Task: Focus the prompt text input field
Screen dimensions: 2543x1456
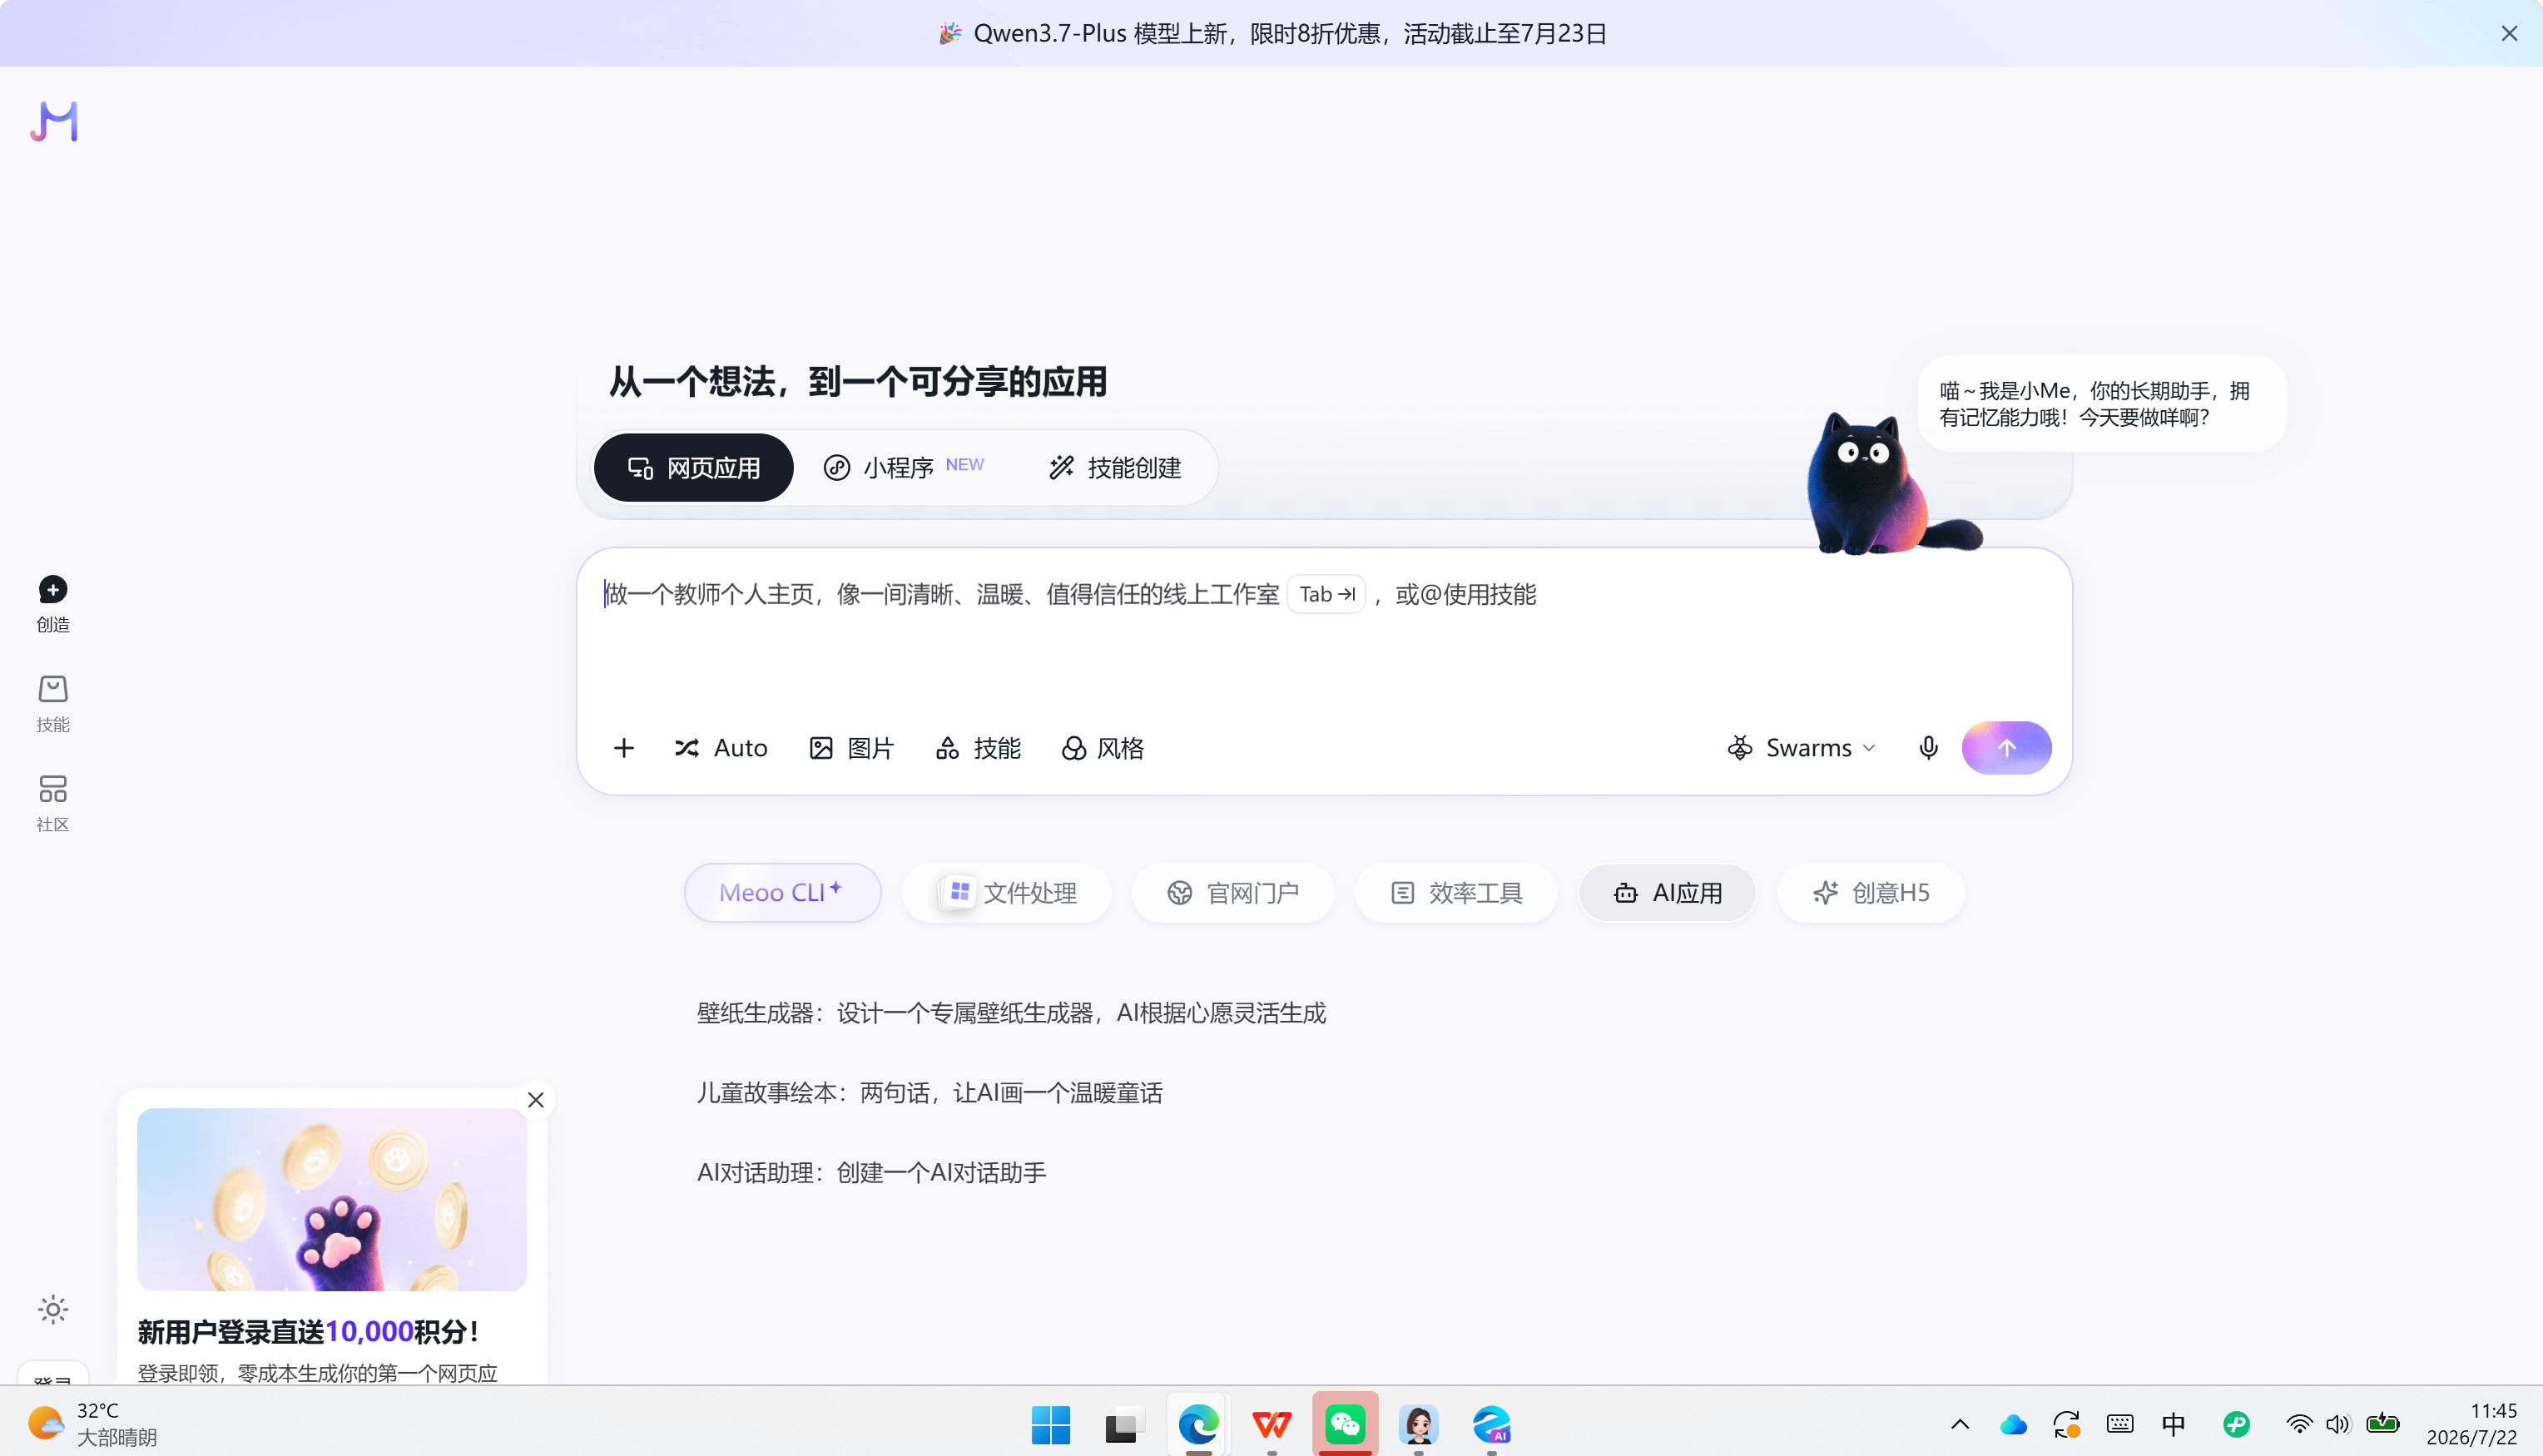Action: pyautogui.click(x=1323, y=630)
